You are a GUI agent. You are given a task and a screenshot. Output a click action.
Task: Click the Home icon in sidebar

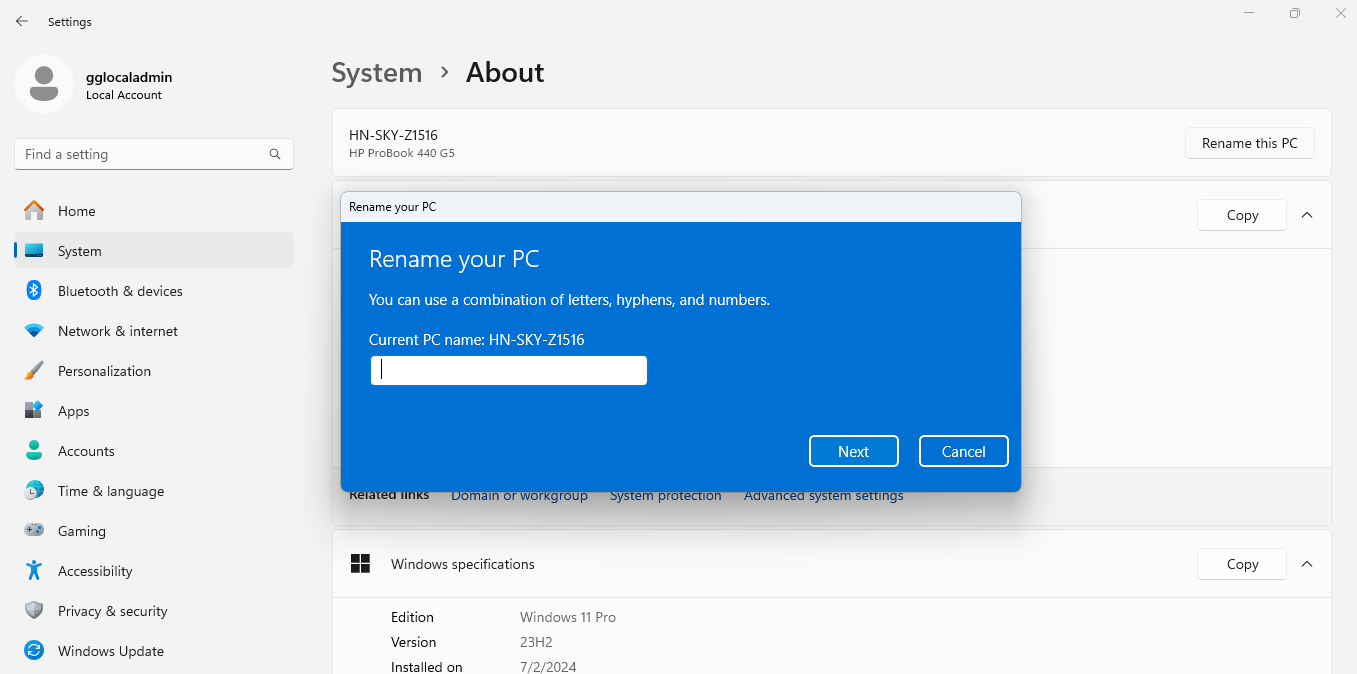click(34, 211)
